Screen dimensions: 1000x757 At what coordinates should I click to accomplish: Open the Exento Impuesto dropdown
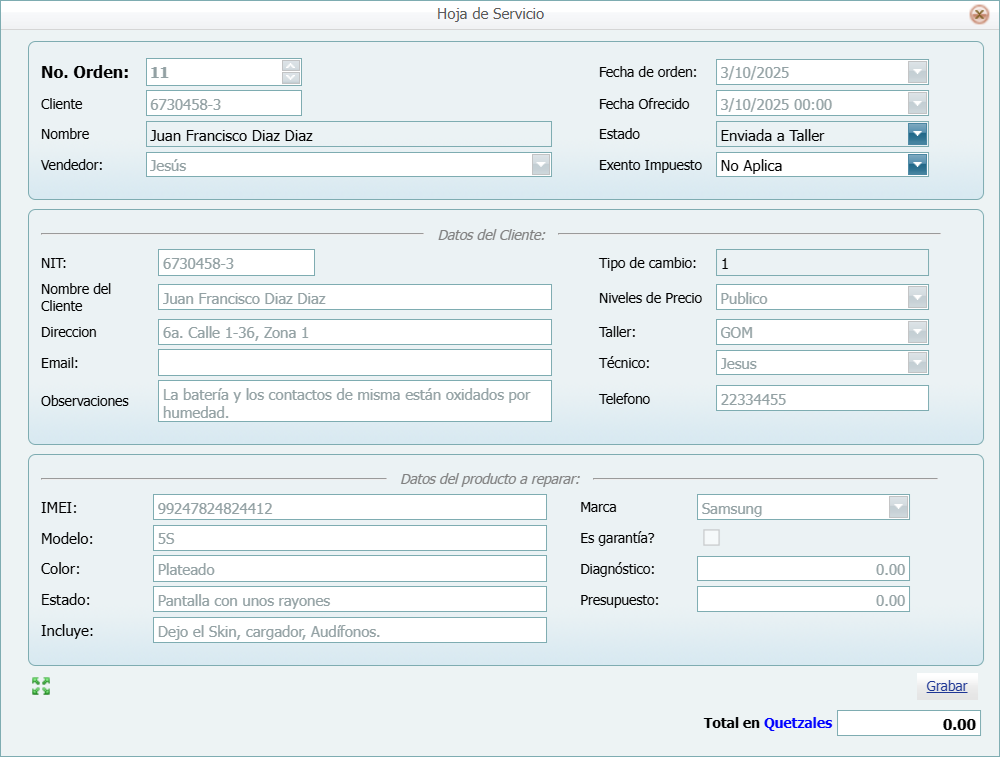coord(917,165)
